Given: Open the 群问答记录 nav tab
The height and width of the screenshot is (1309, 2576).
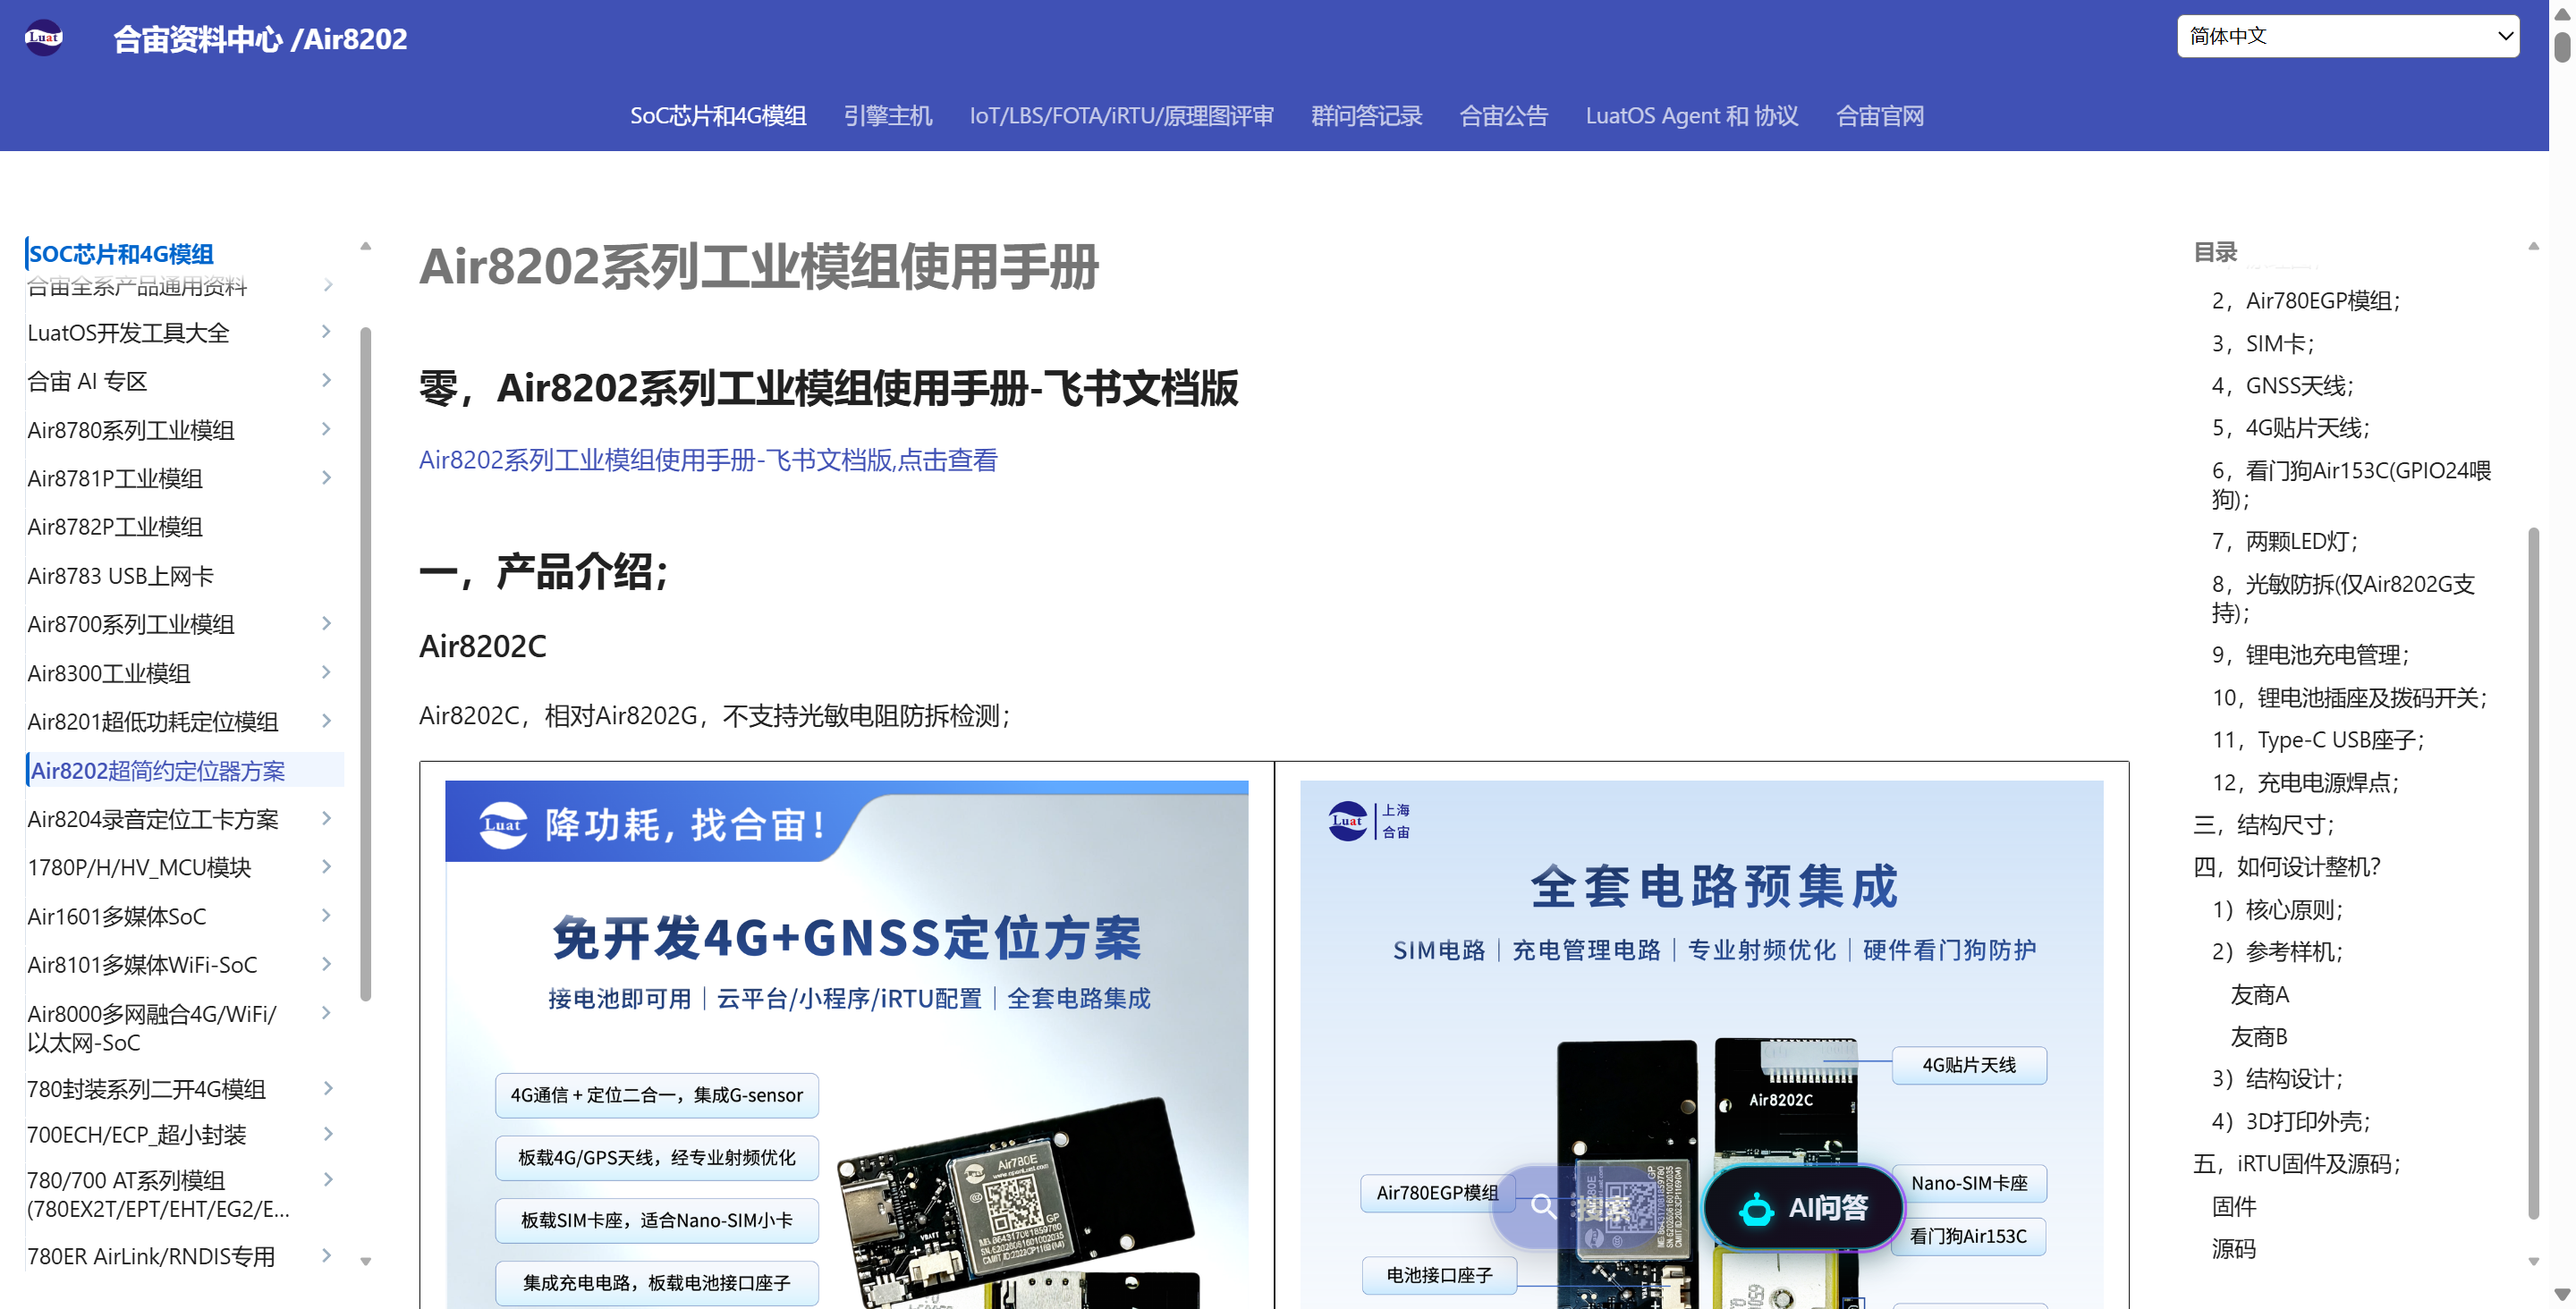Looking at the screenshot, I should tap(1366, 116).
